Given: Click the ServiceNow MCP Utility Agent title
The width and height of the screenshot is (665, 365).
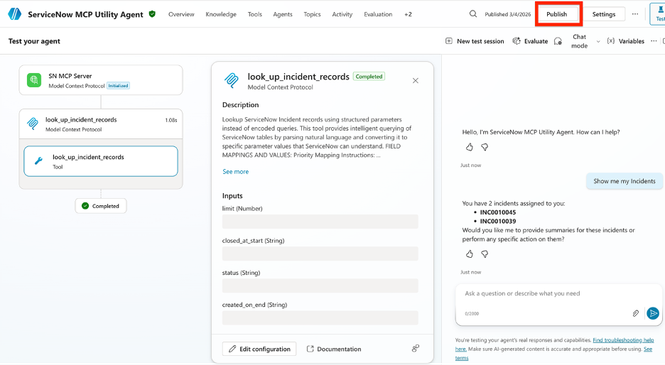Looking at the screenshot, I should pos(85,14).
